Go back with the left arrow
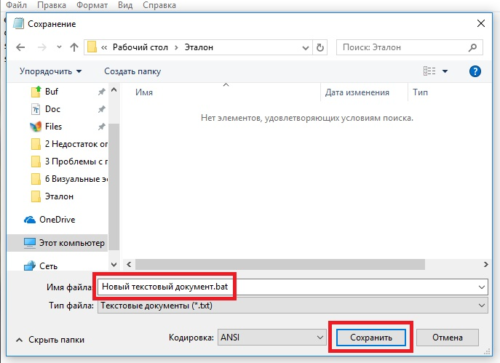 (21, 47)
